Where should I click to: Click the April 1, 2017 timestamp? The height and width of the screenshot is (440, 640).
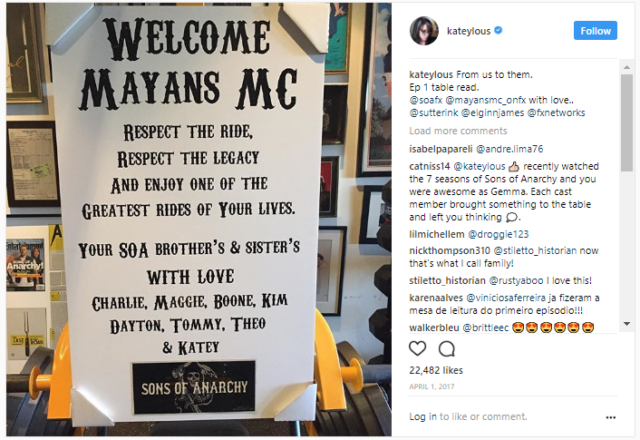431,387
